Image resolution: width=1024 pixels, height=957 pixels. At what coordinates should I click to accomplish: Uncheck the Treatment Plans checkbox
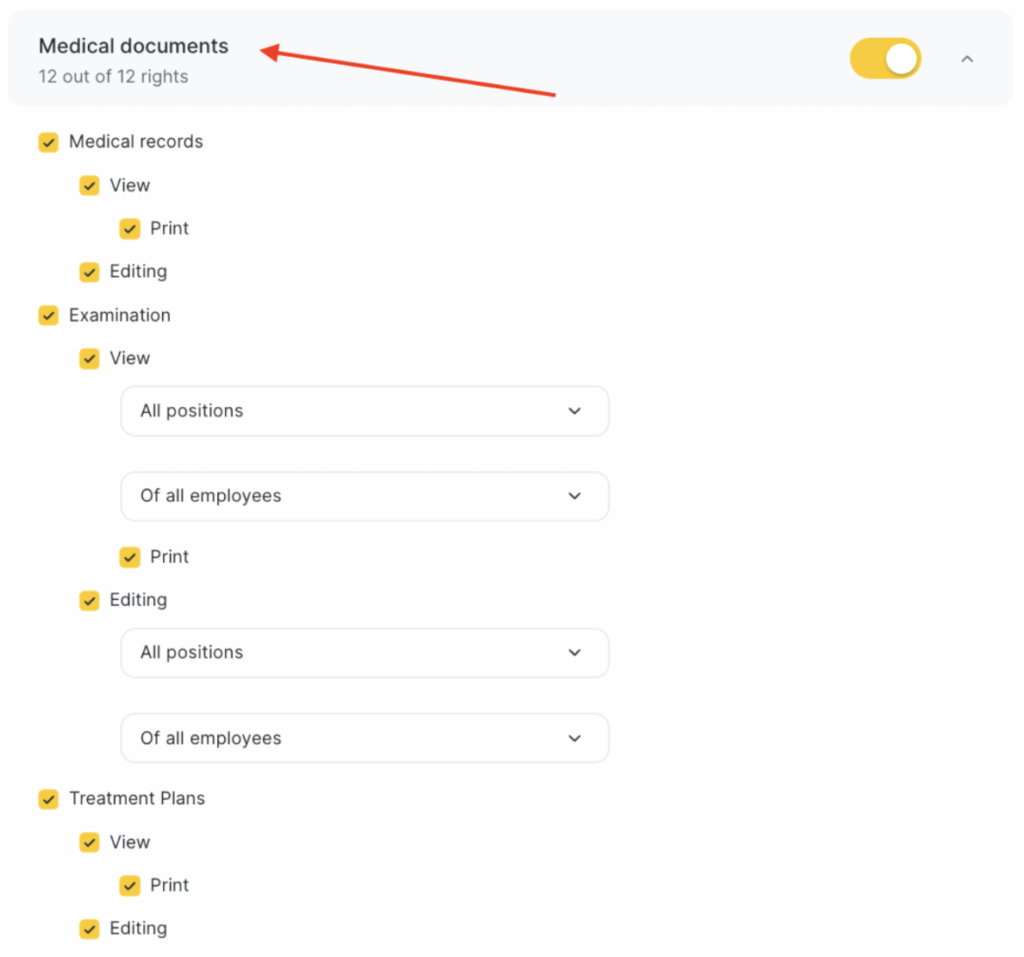48,799
